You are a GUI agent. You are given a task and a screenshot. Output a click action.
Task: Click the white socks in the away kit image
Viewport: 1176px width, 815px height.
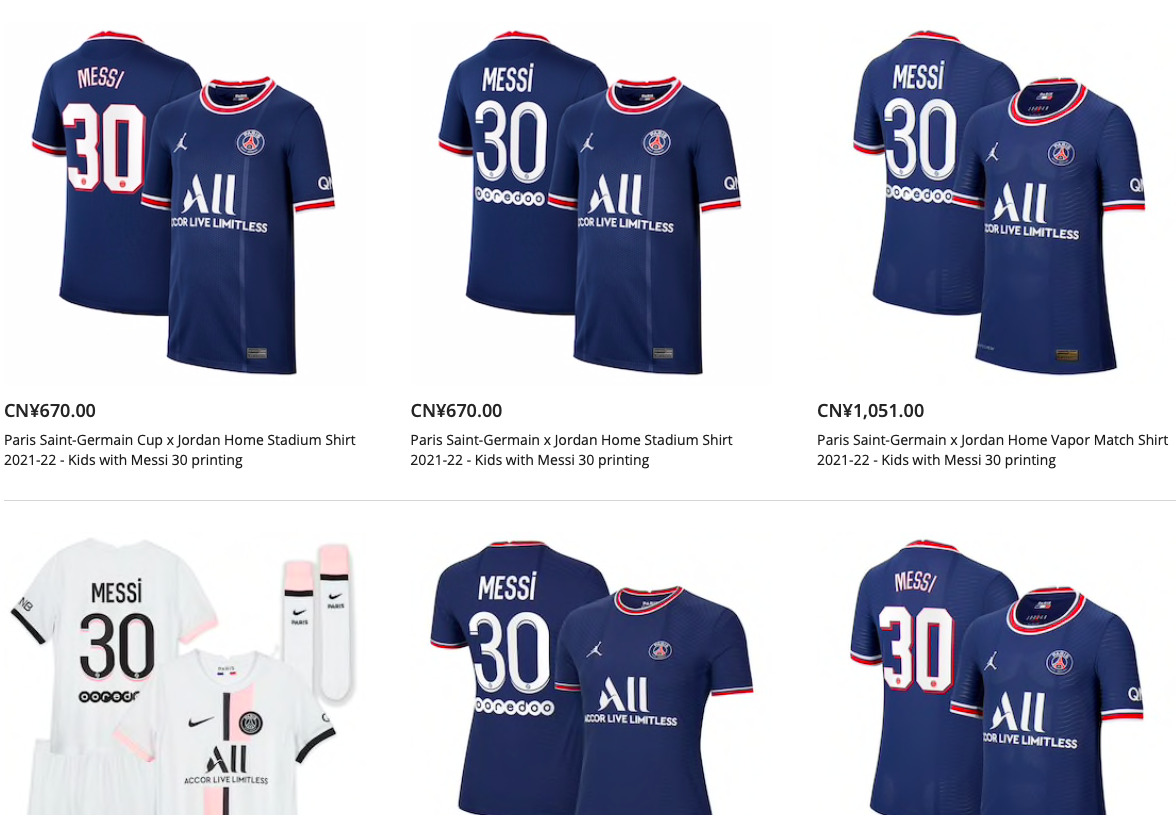[x=318, y=622]
